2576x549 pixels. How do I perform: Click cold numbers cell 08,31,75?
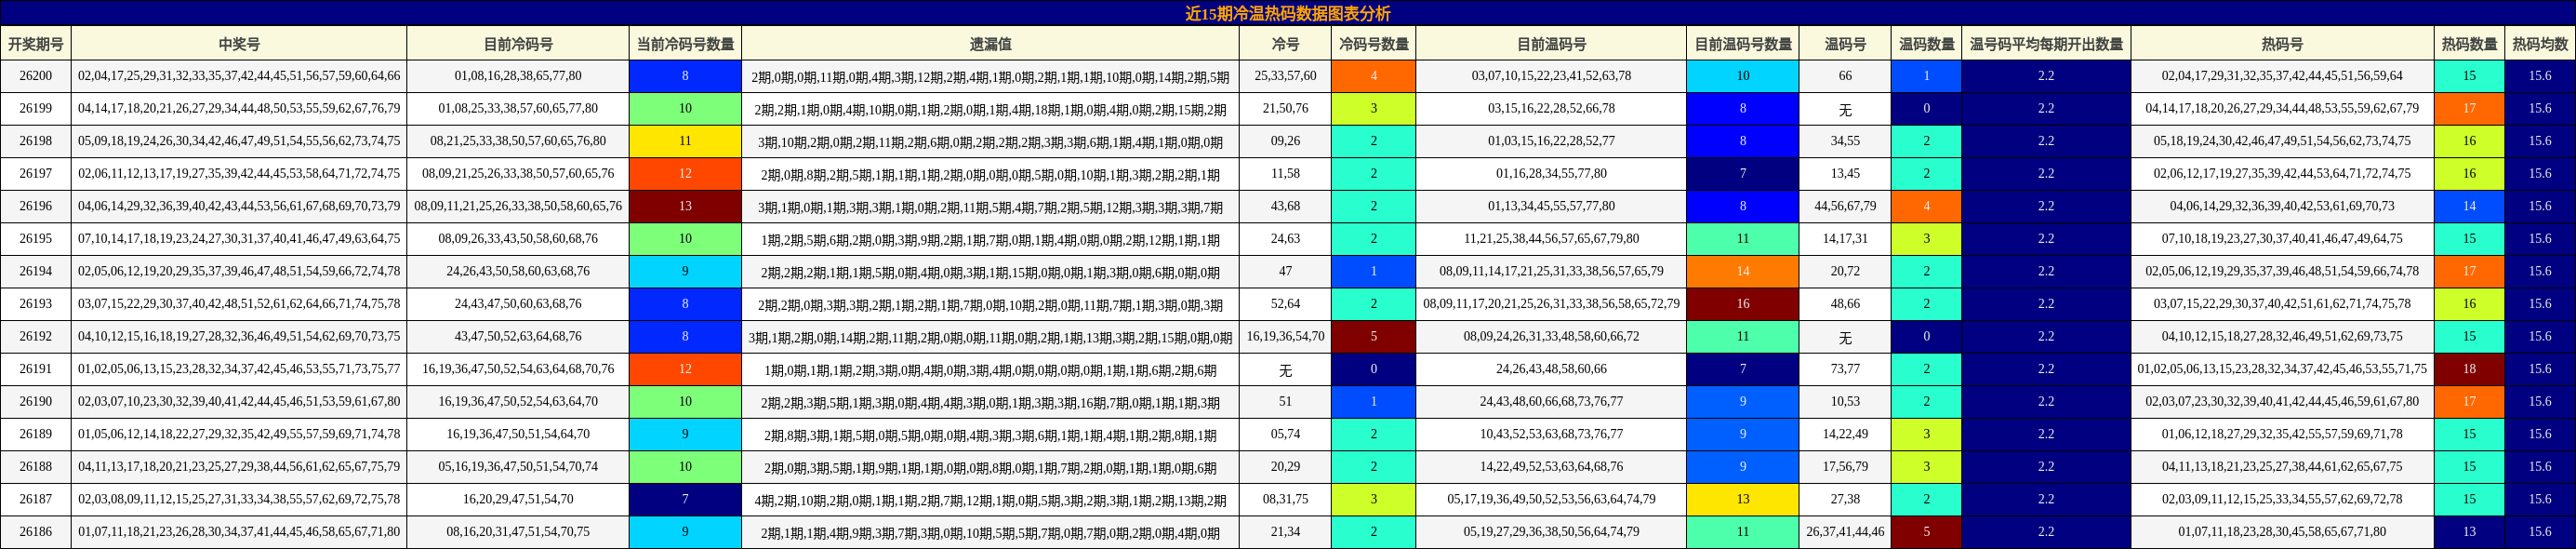[1285, 499]
